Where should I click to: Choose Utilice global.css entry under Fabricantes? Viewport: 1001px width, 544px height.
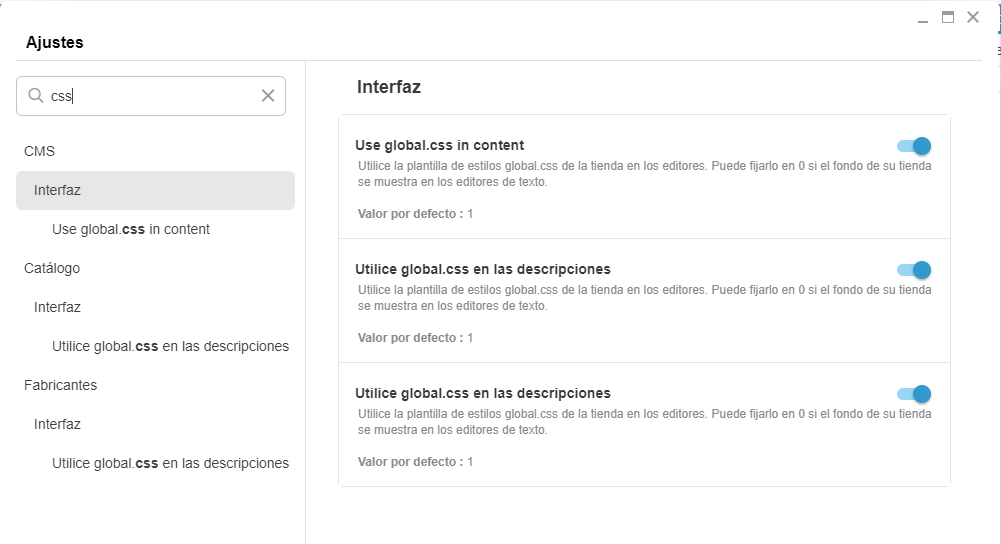(170, 463)
